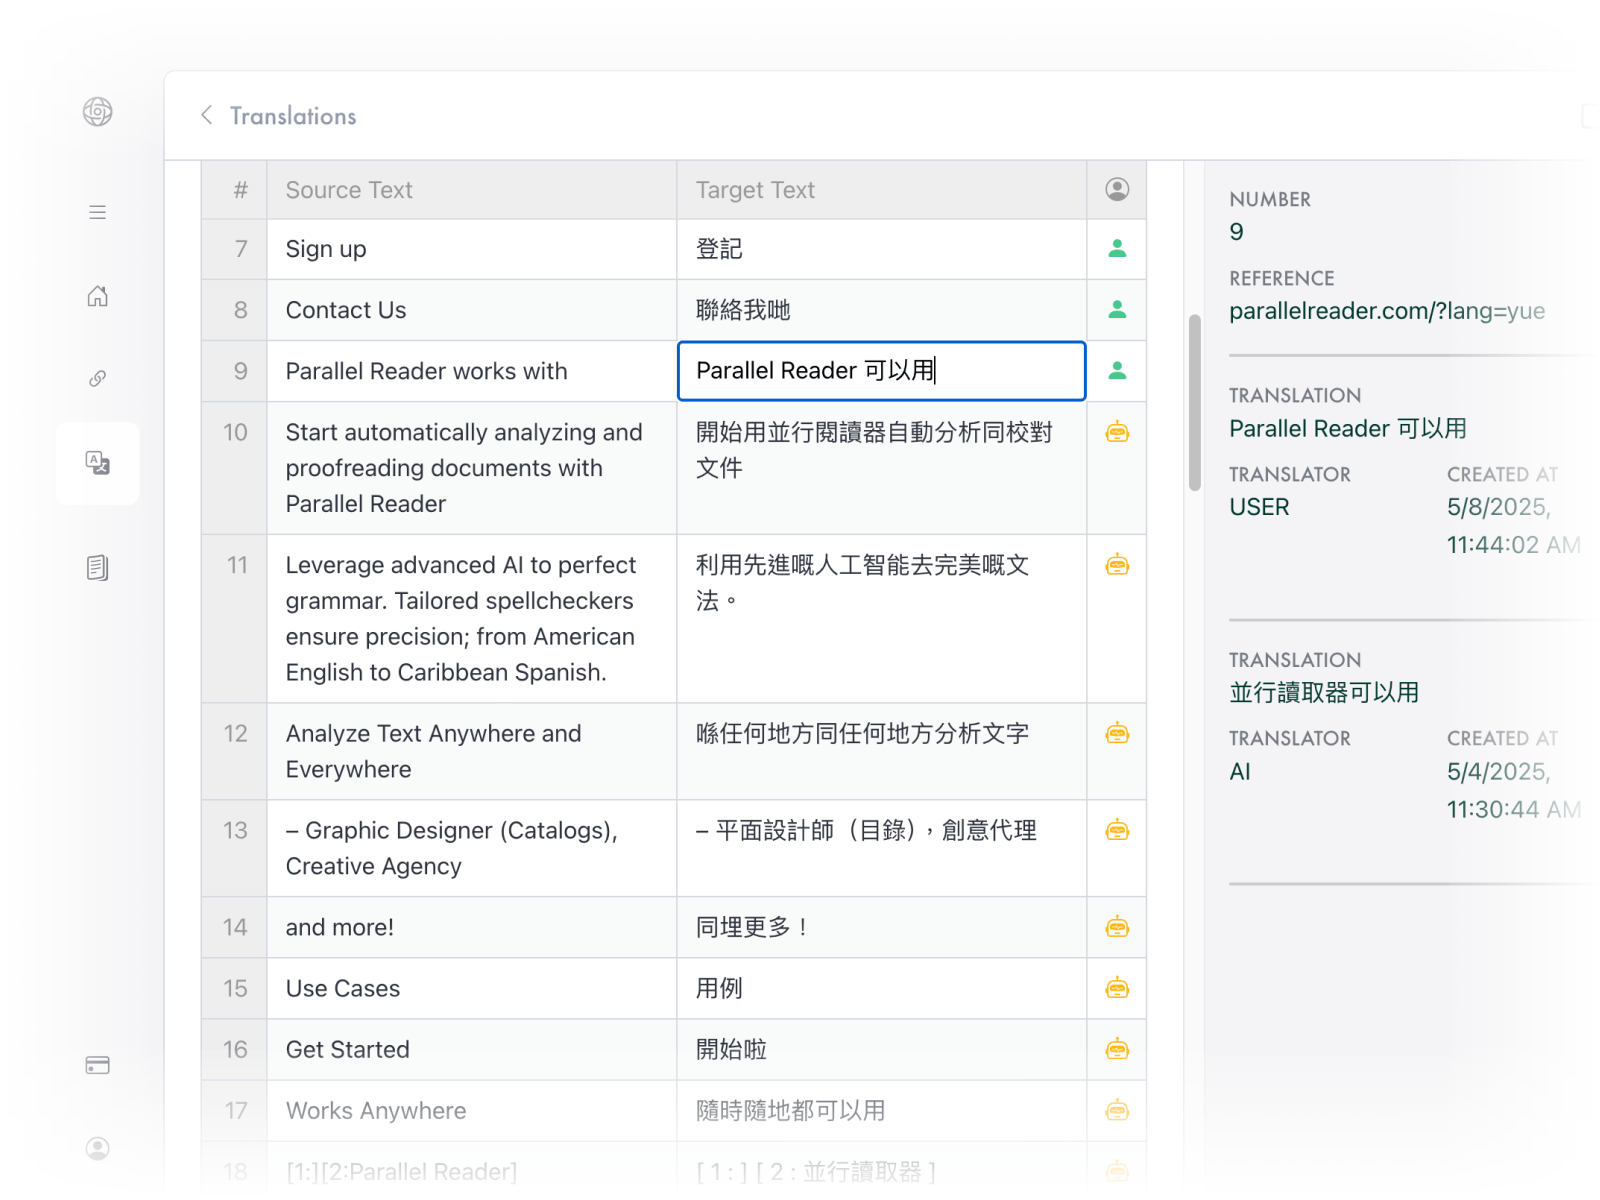Select 'Leverage advanced AI' source cell
Image resolution: width=1600 pixels, height=1200 pixels.
pos(472,619)
